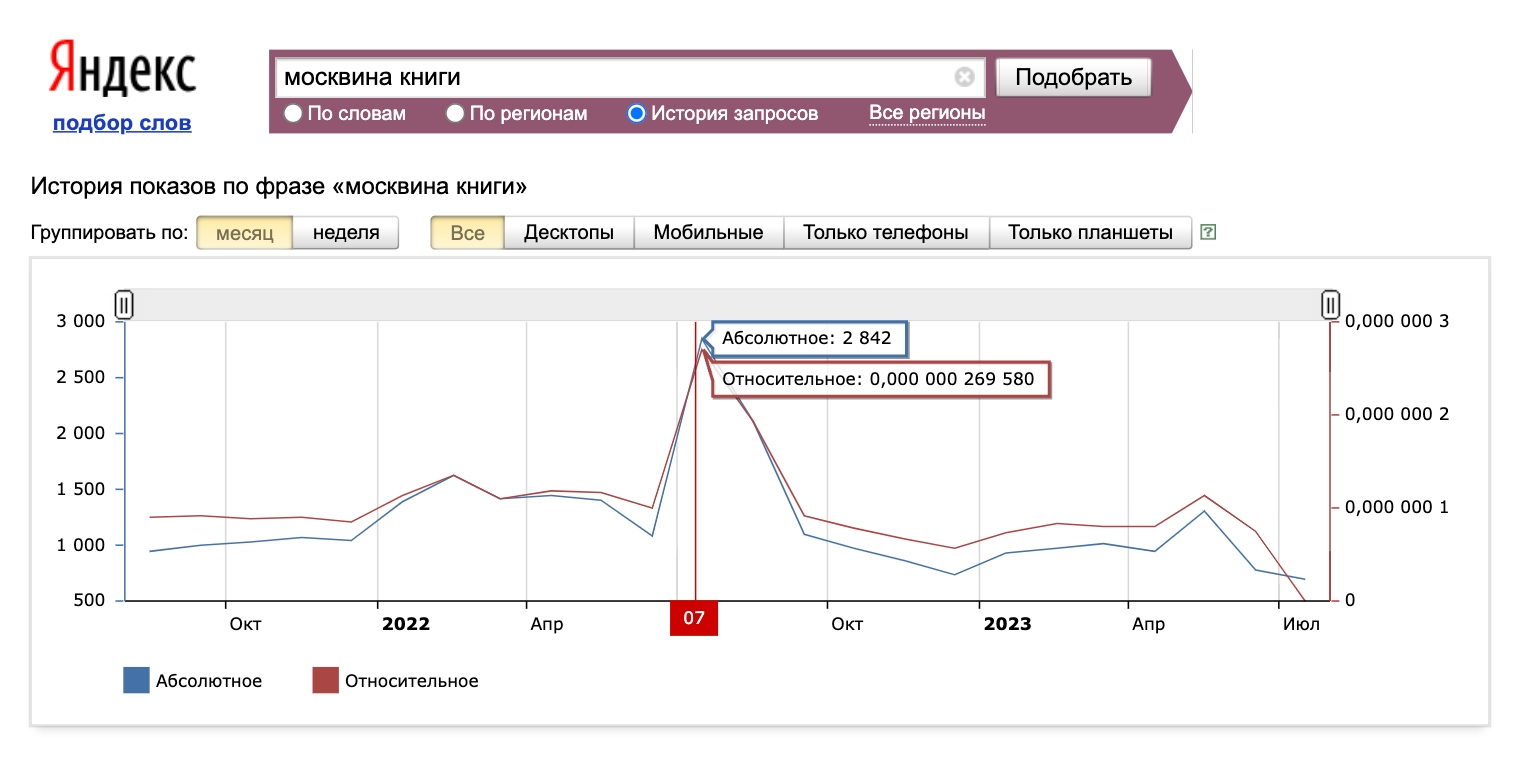Click the 'Относительное: 0,000 000 269 580' tooltip

880,380
